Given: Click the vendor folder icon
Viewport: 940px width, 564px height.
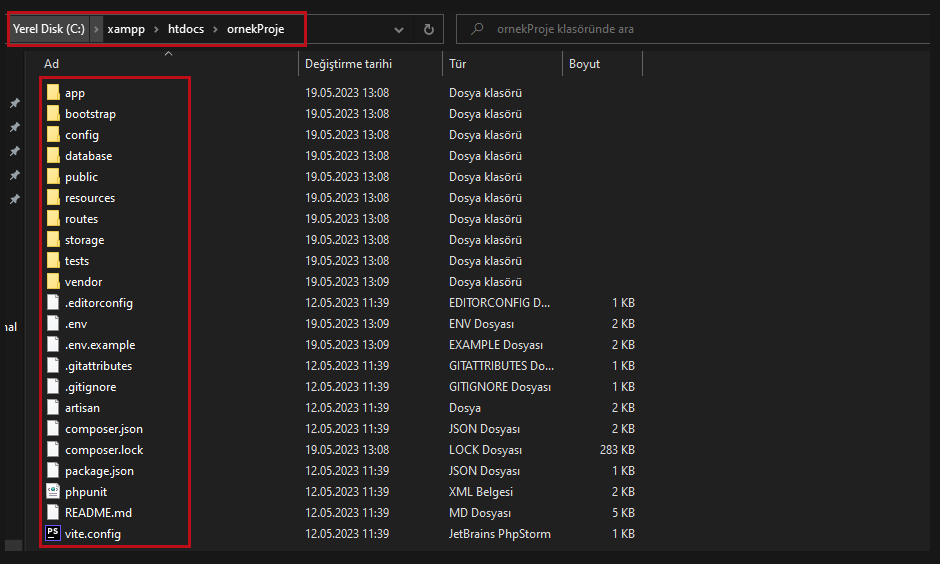Looking at the screenshot, I should click(53, 281).
